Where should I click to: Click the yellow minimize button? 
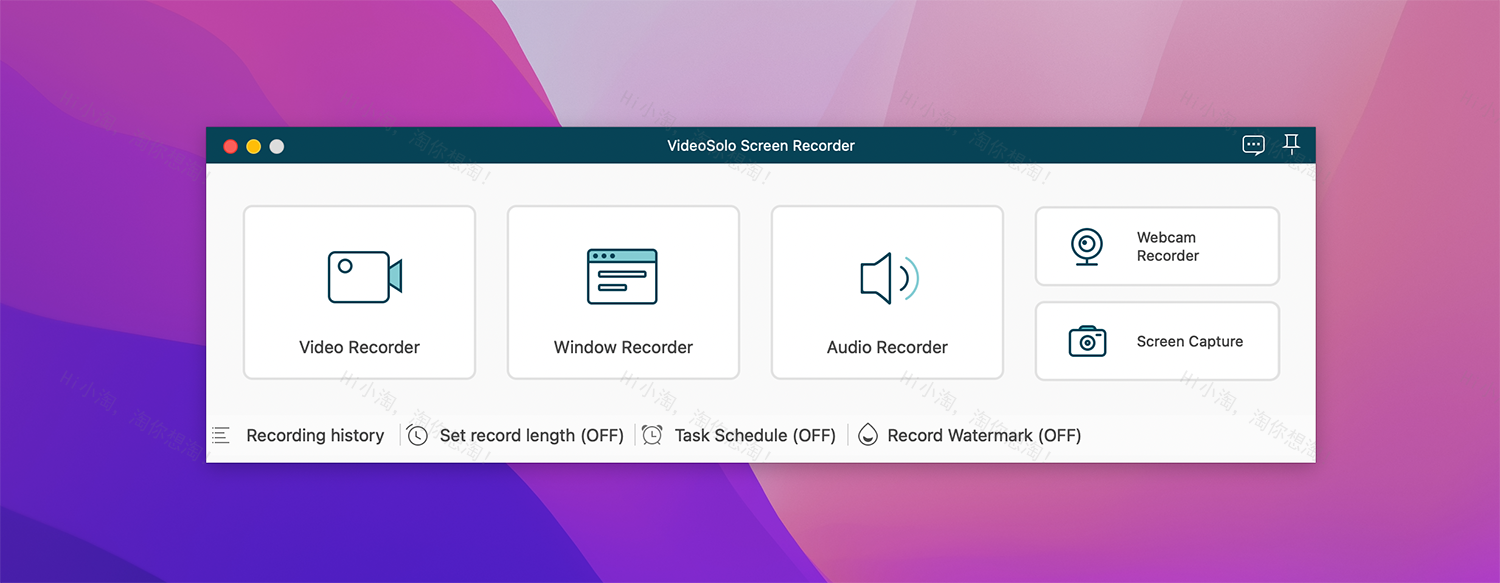coord(253,145)
